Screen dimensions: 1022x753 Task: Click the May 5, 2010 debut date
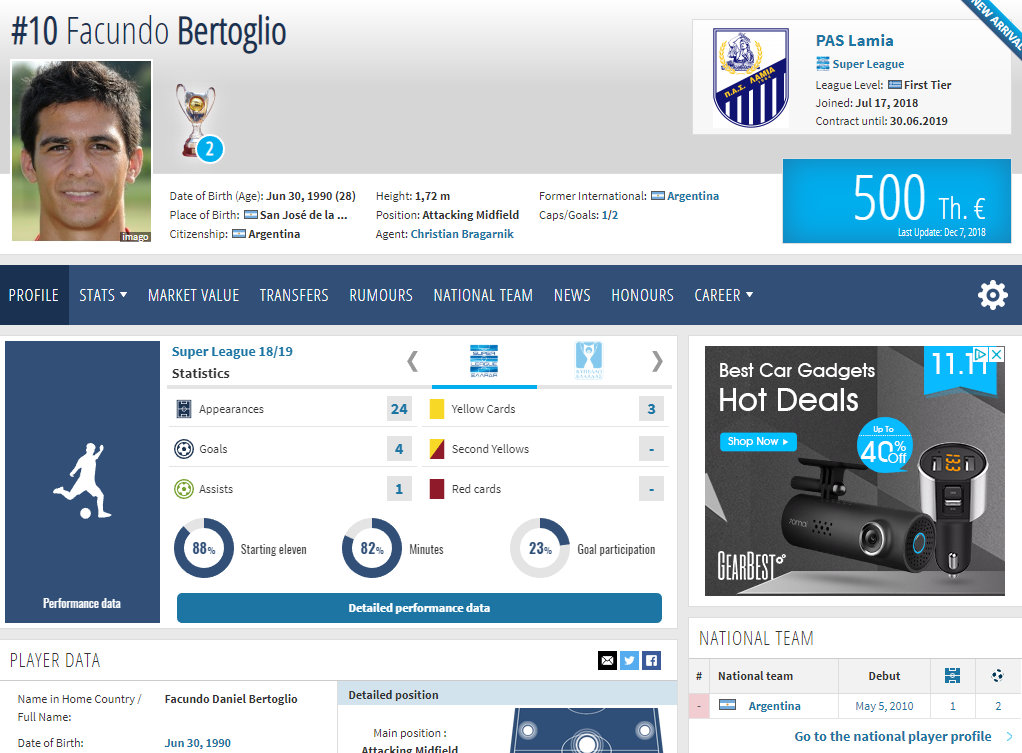[884, 706]
